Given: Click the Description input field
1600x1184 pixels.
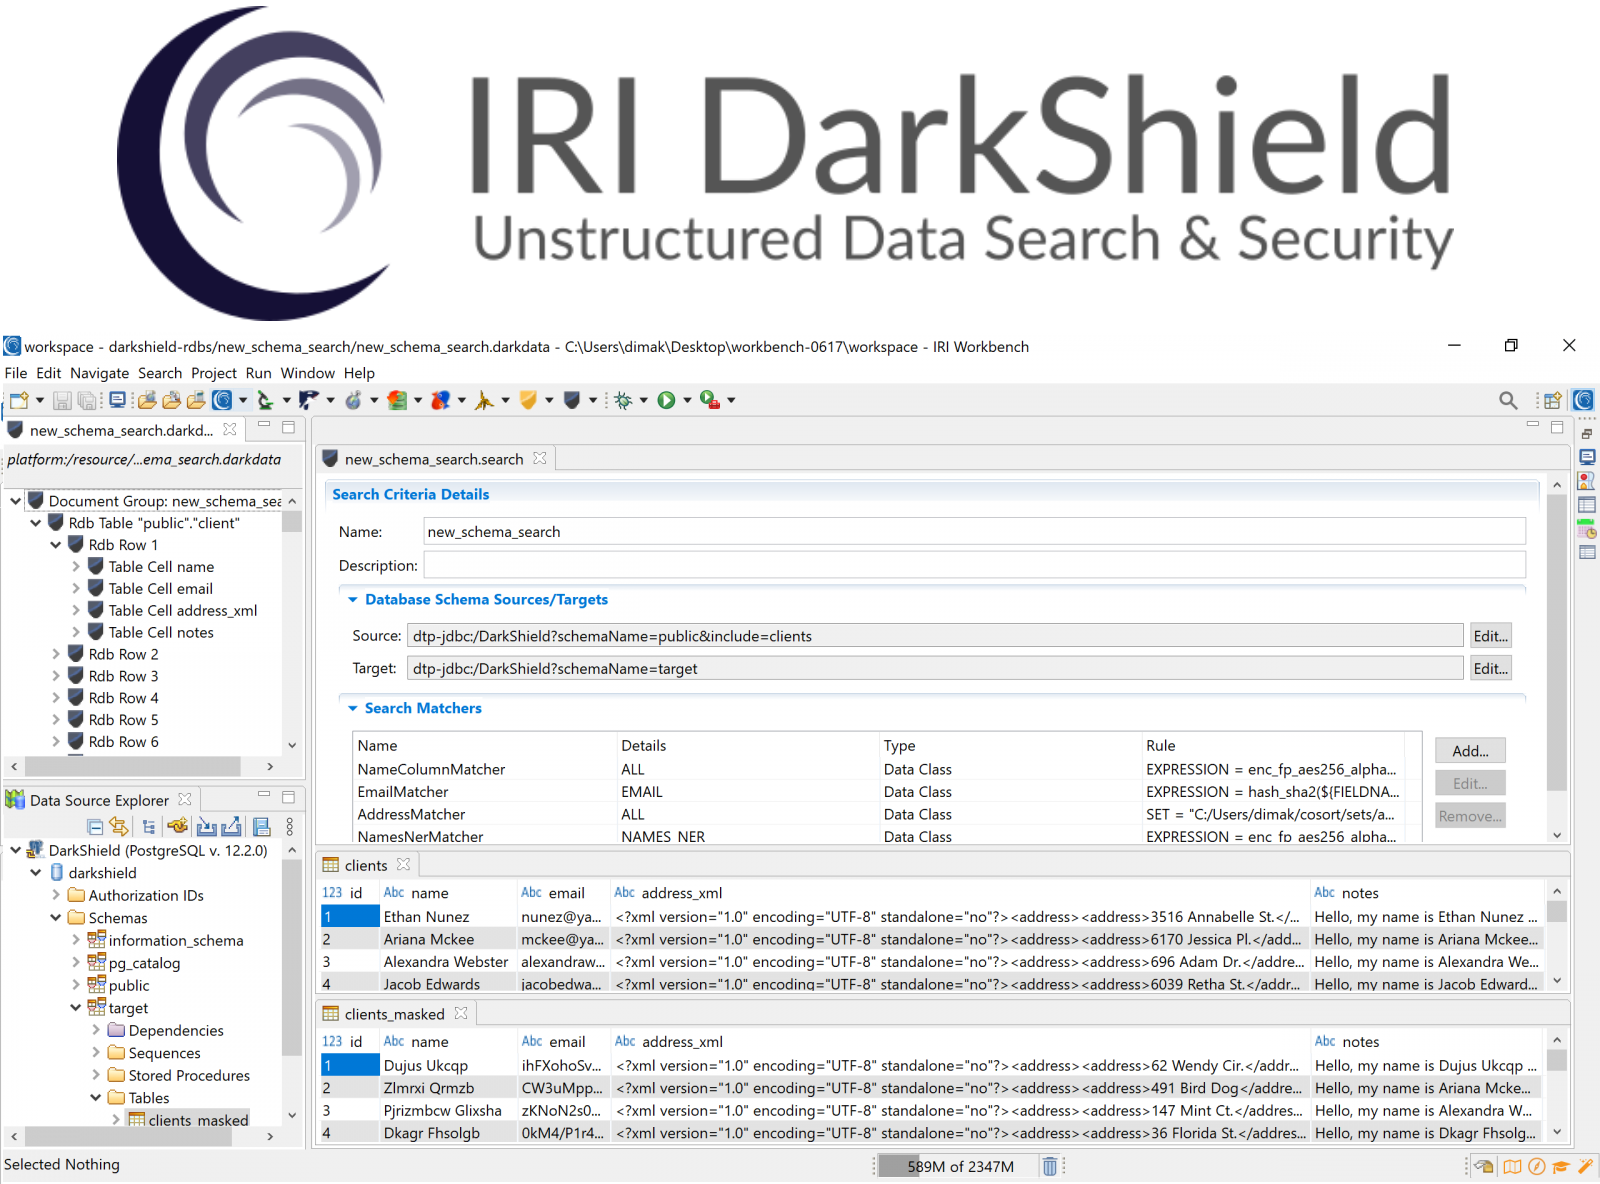Looking at the screenshot, I should coord(974,566).
